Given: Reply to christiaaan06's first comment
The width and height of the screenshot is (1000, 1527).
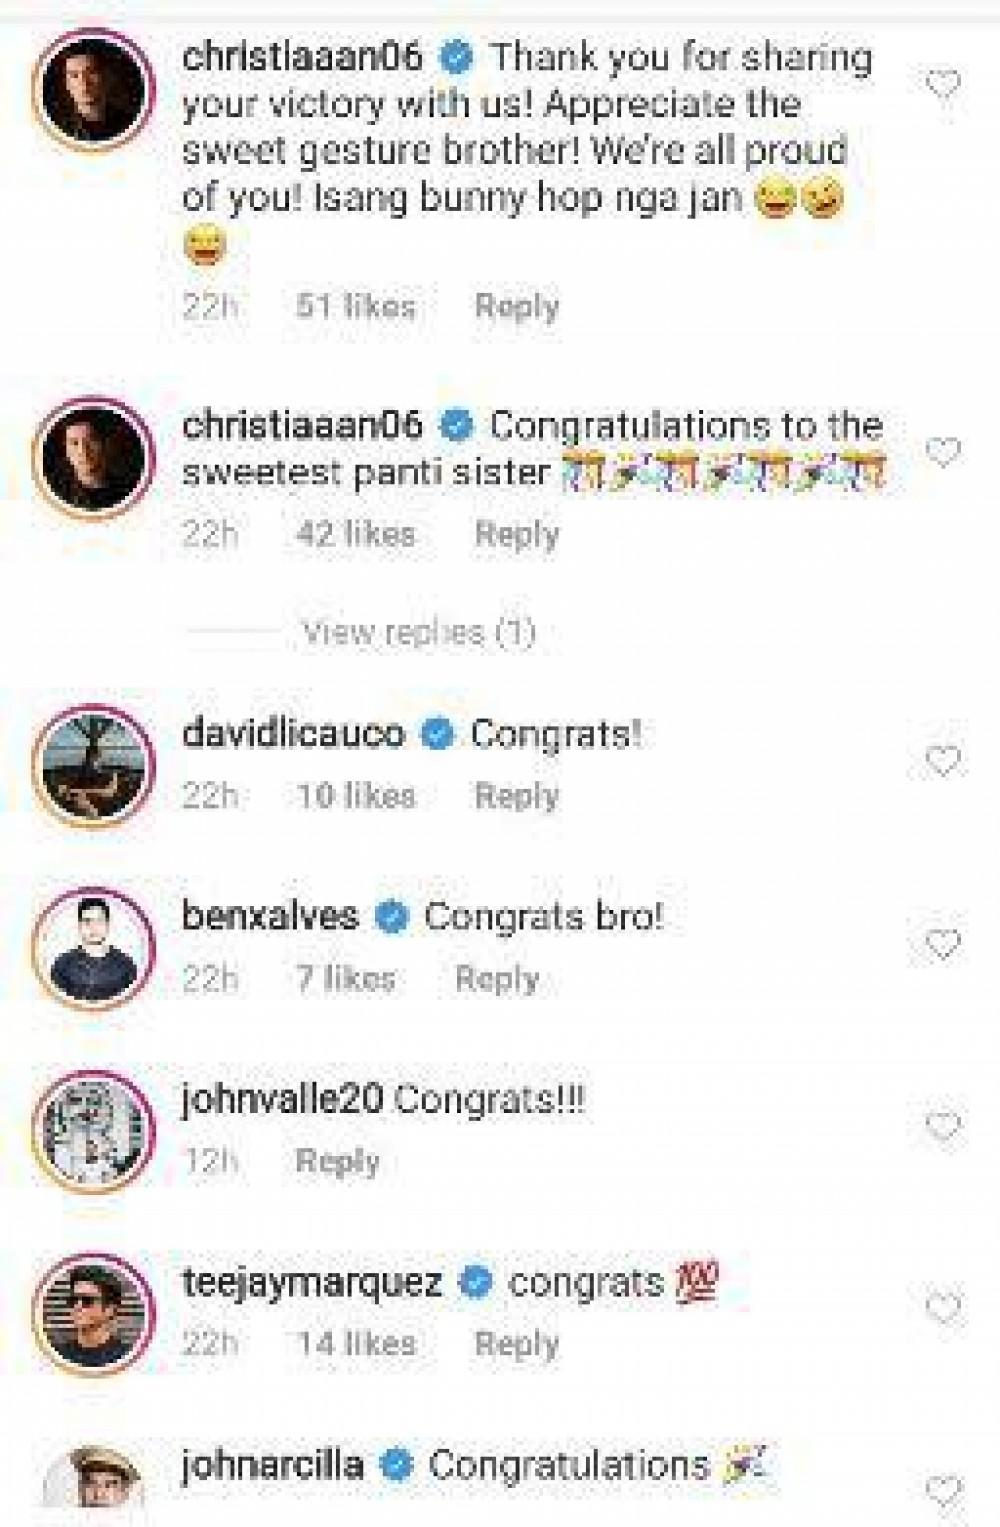Looking at the screenshot, I should tap(516, 306).
